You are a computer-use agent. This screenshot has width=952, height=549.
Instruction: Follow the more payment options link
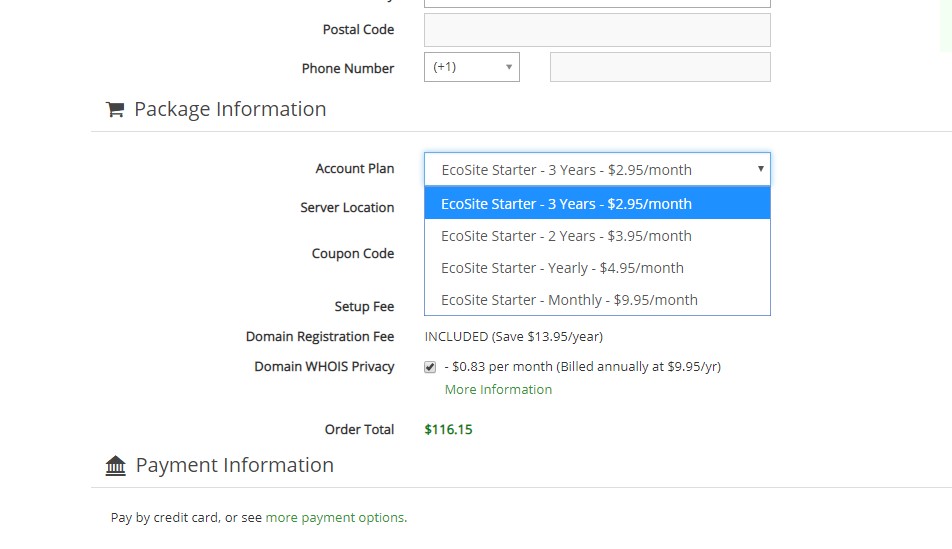pyautogui.click(x=336, y=517)
